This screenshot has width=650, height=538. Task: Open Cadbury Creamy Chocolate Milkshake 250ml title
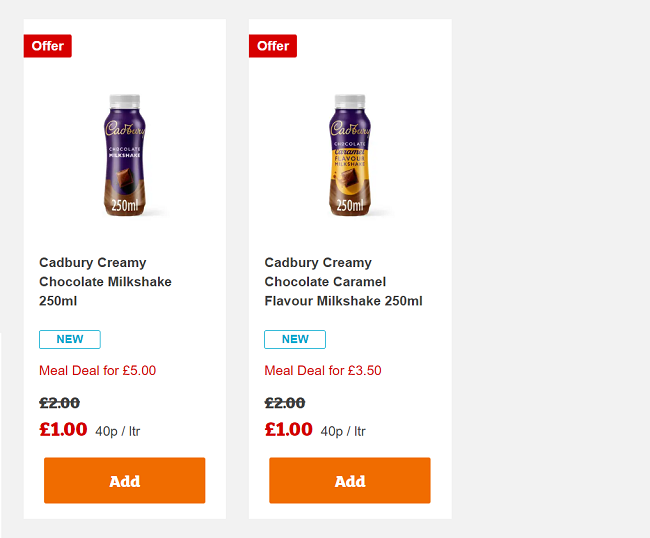tap(105, 282)
